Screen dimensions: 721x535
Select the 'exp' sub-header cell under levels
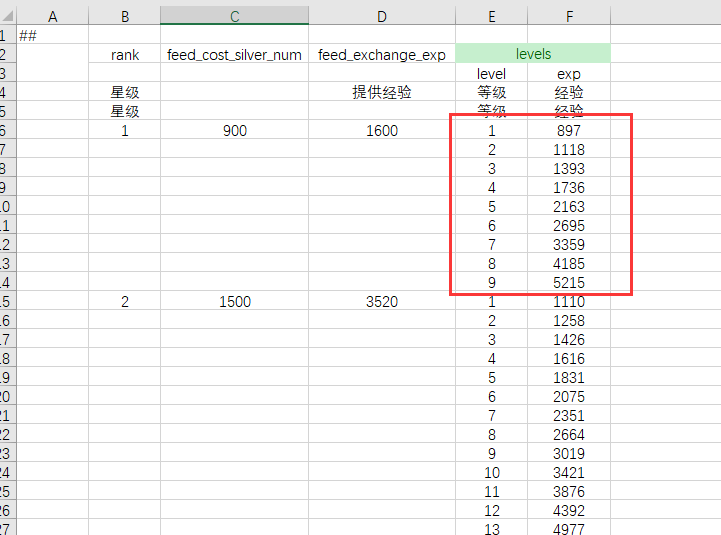[569, 74]
